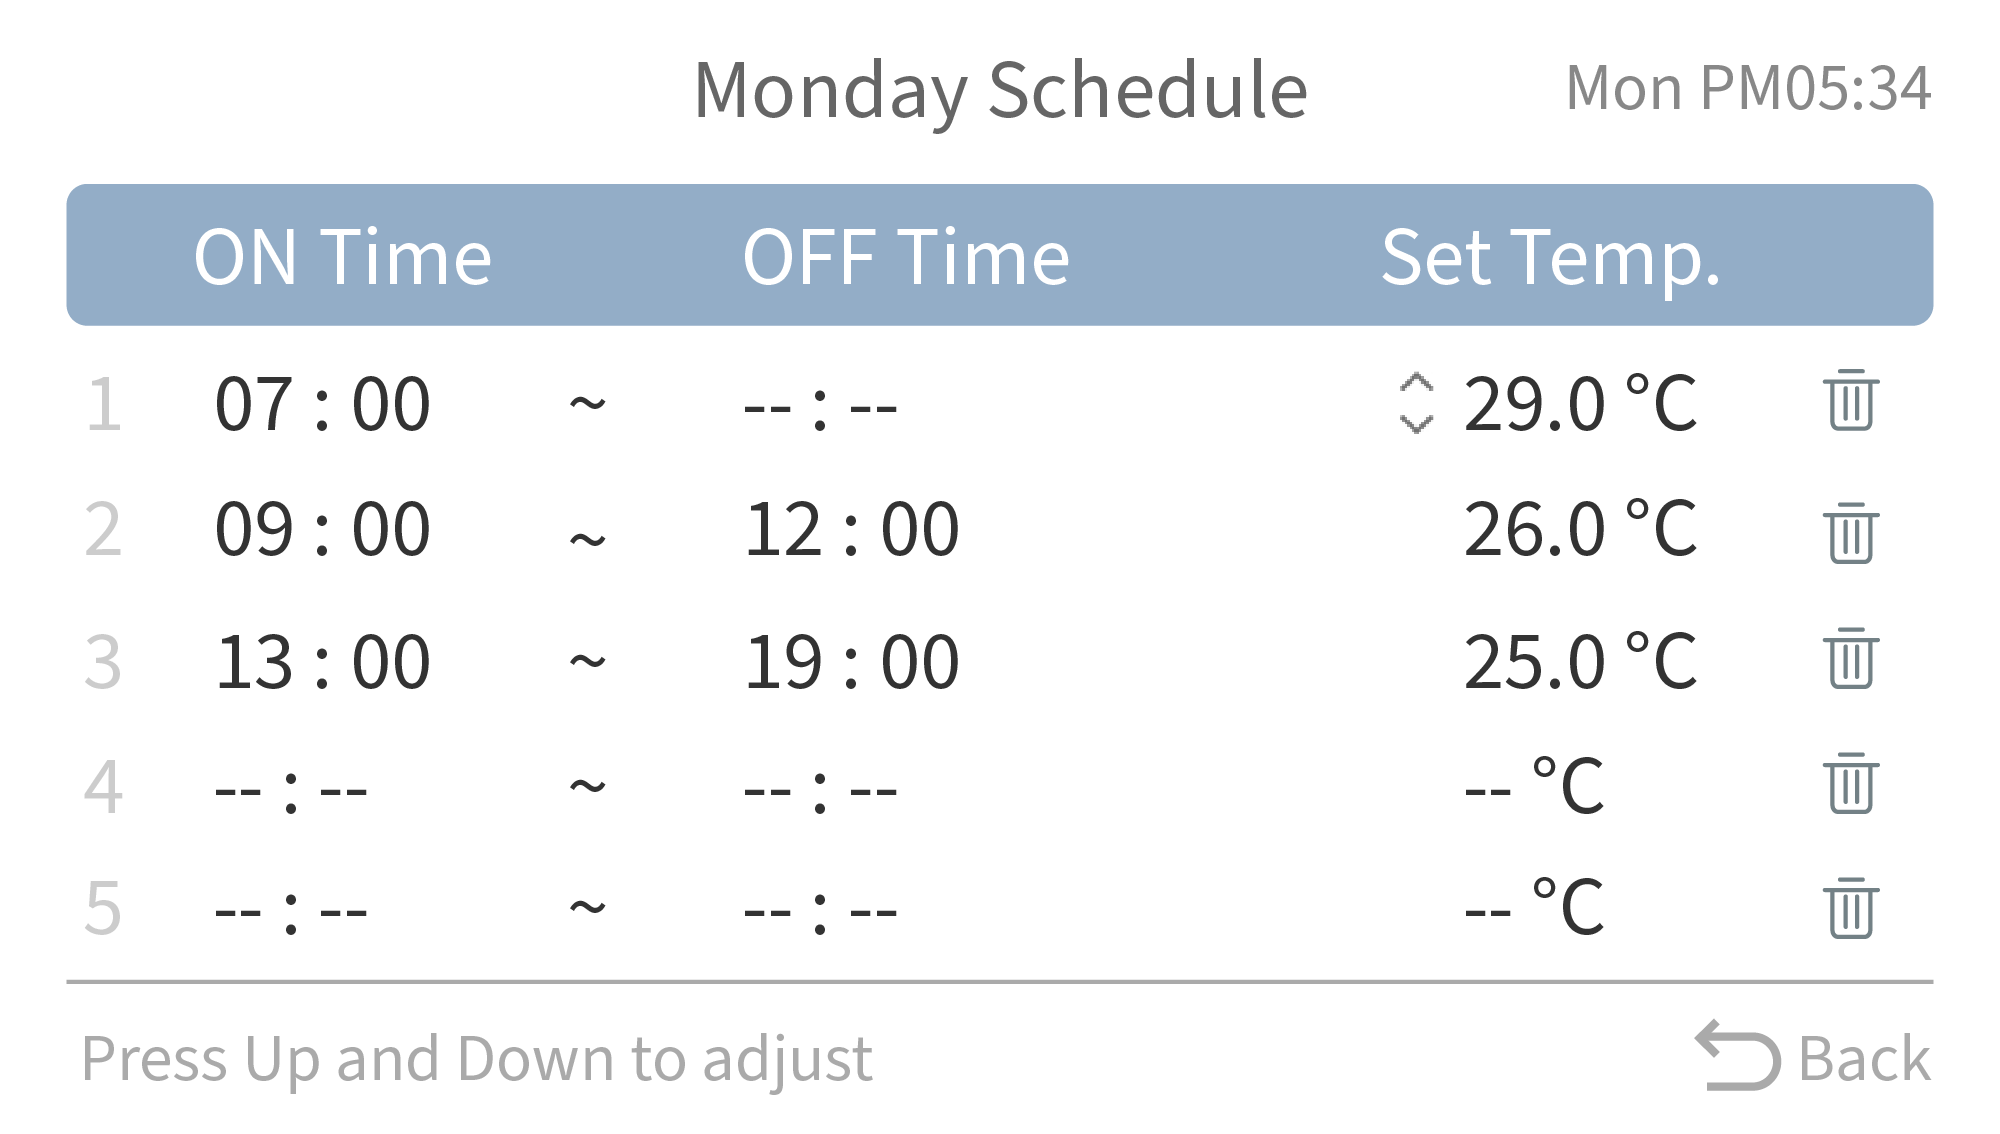Select row 1 ON time 07:00
The image size is (2000, 1134).
323,404
